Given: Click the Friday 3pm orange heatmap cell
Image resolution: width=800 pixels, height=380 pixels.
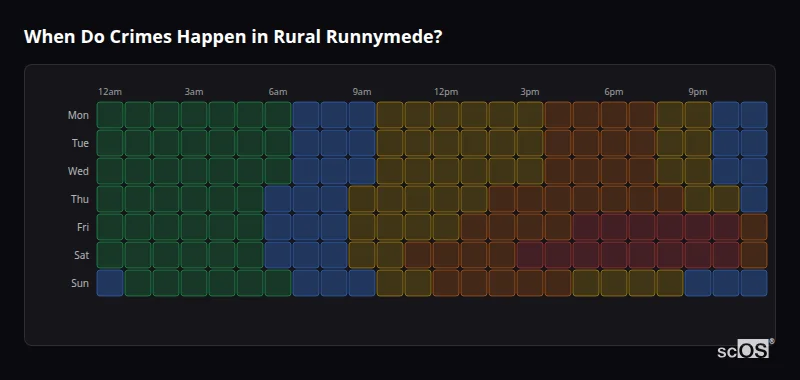Looking at the screenshot, I should pyautogui.click(x=530, y=227).
